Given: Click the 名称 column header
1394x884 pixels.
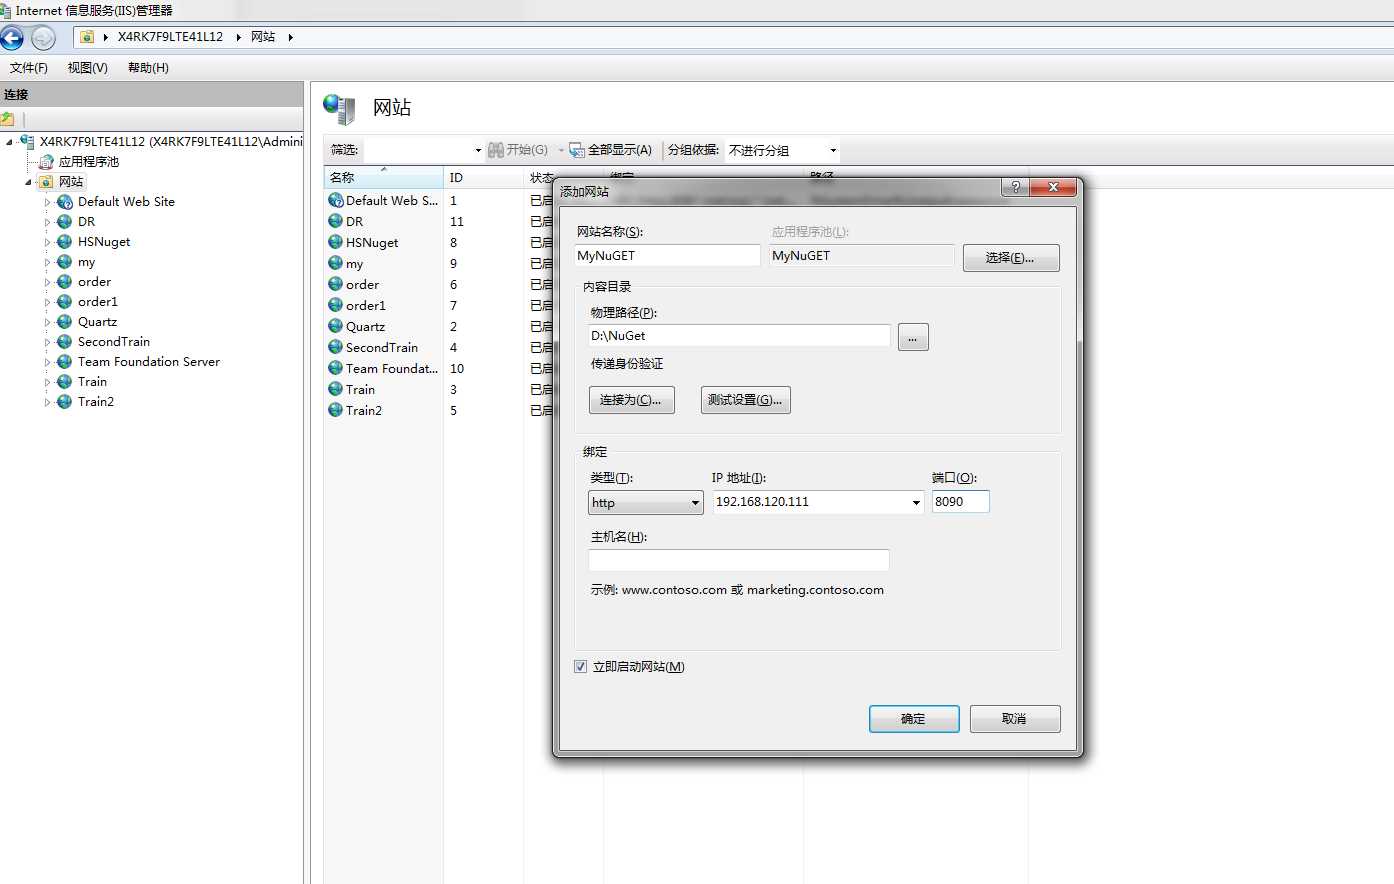Looking at the screenshot, I should [x=384, y=178].
